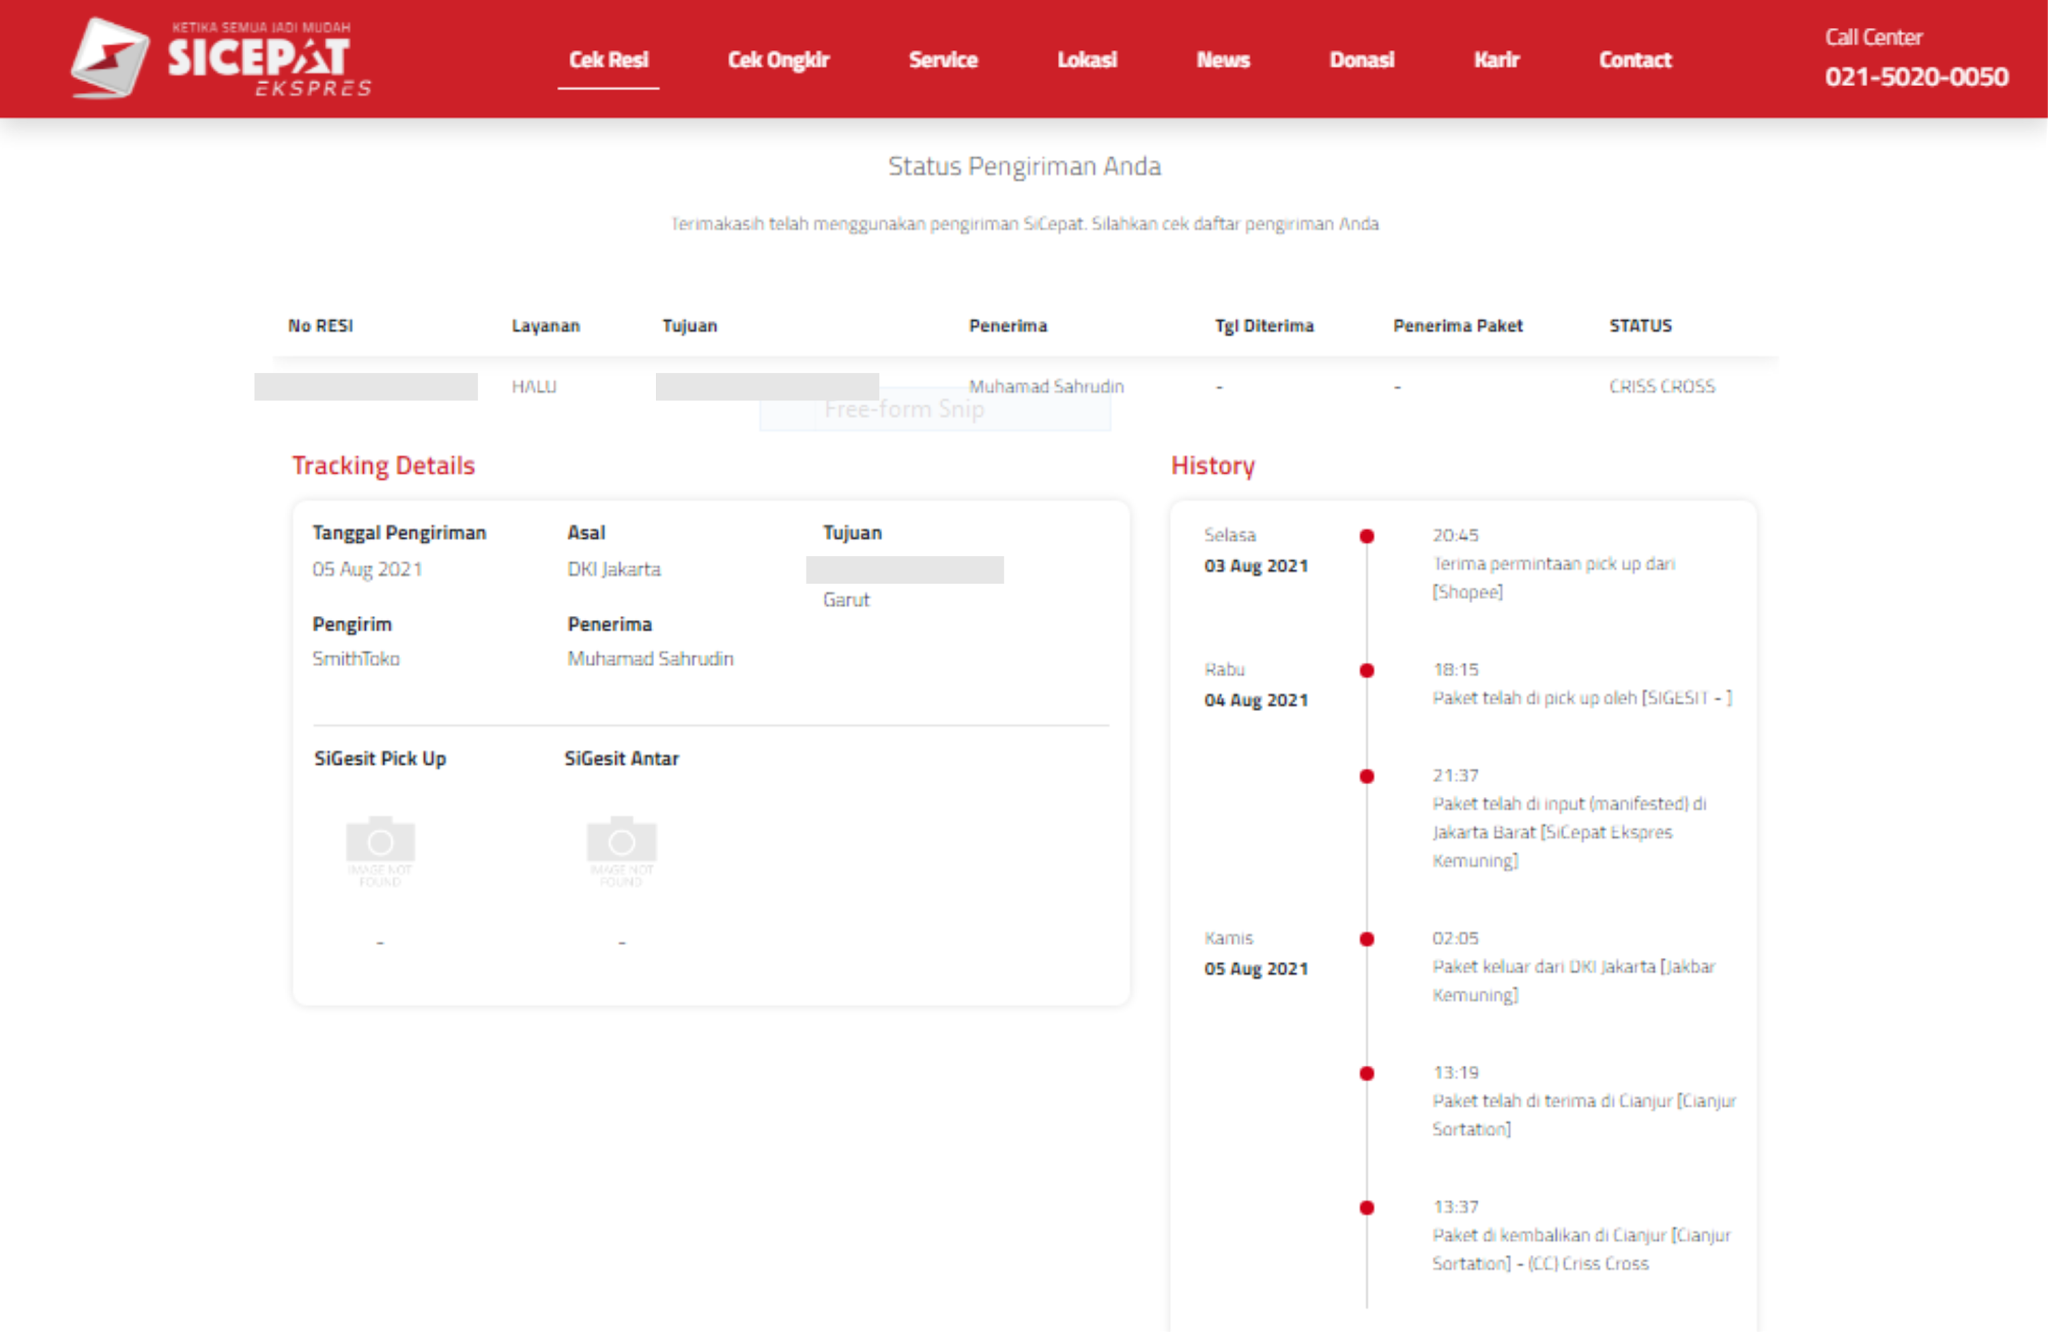Image resolution: width=2048 pixels, height=1333 pixels.
Task: Click the SiCepat Ekspres logo
Action: coord(221,58)
